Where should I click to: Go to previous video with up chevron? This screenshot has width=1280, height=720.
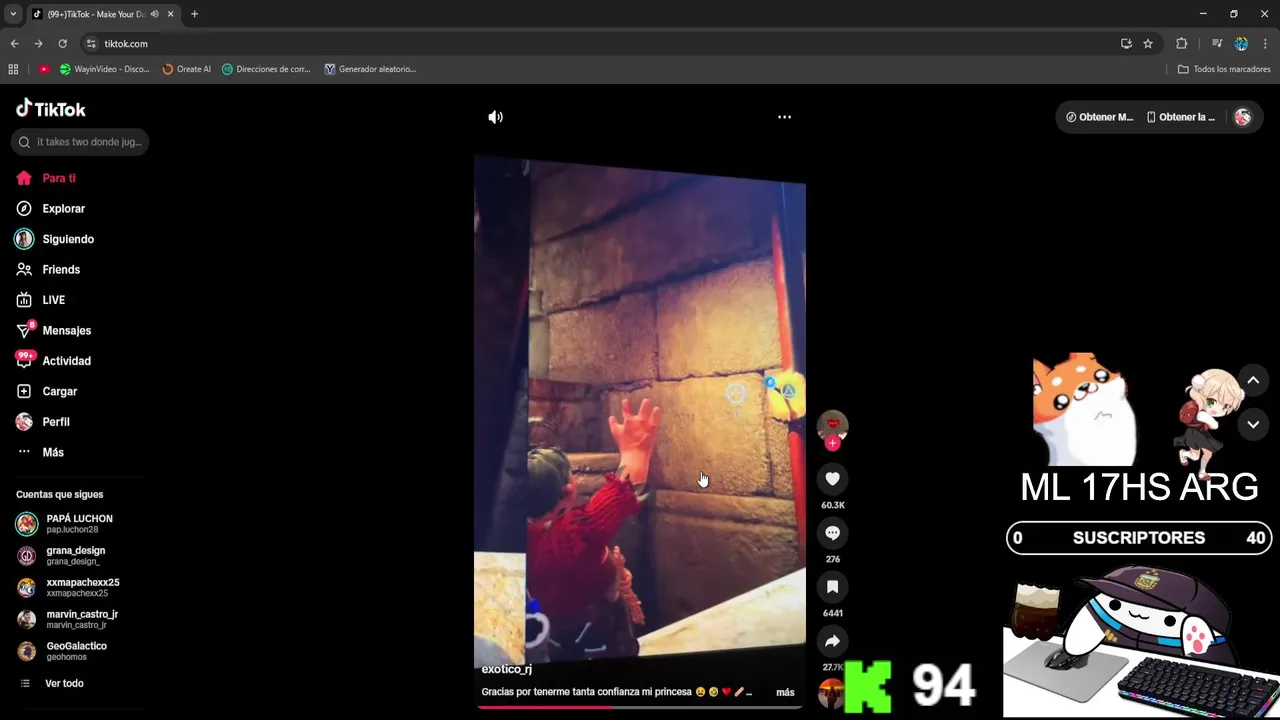[x=1253, y=380]
